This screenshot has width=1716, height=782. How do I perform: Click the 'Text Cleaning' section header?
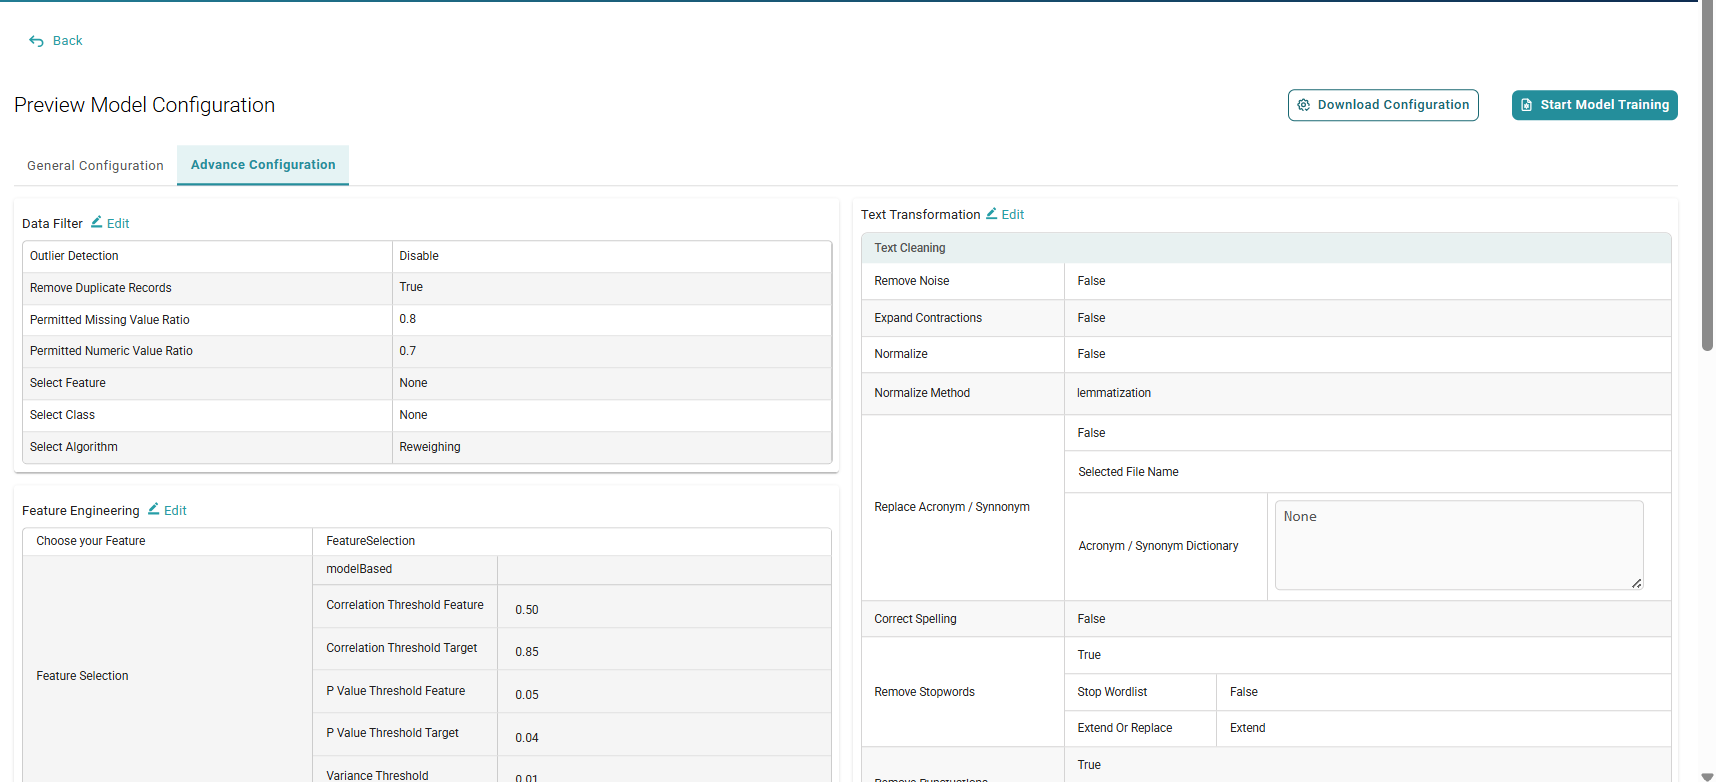[x=910, y=248]
